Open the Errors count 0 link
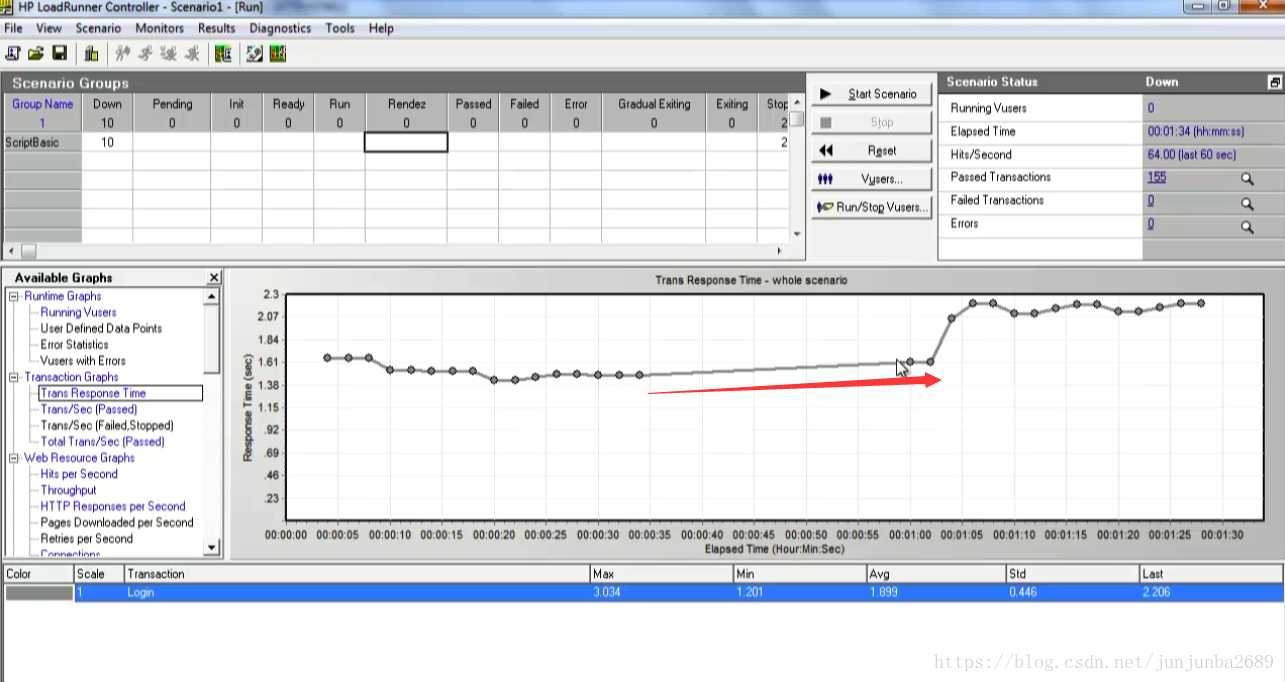Image resolution: width=1285 pixels, height=682 pixels. (x=1151, y=223)
